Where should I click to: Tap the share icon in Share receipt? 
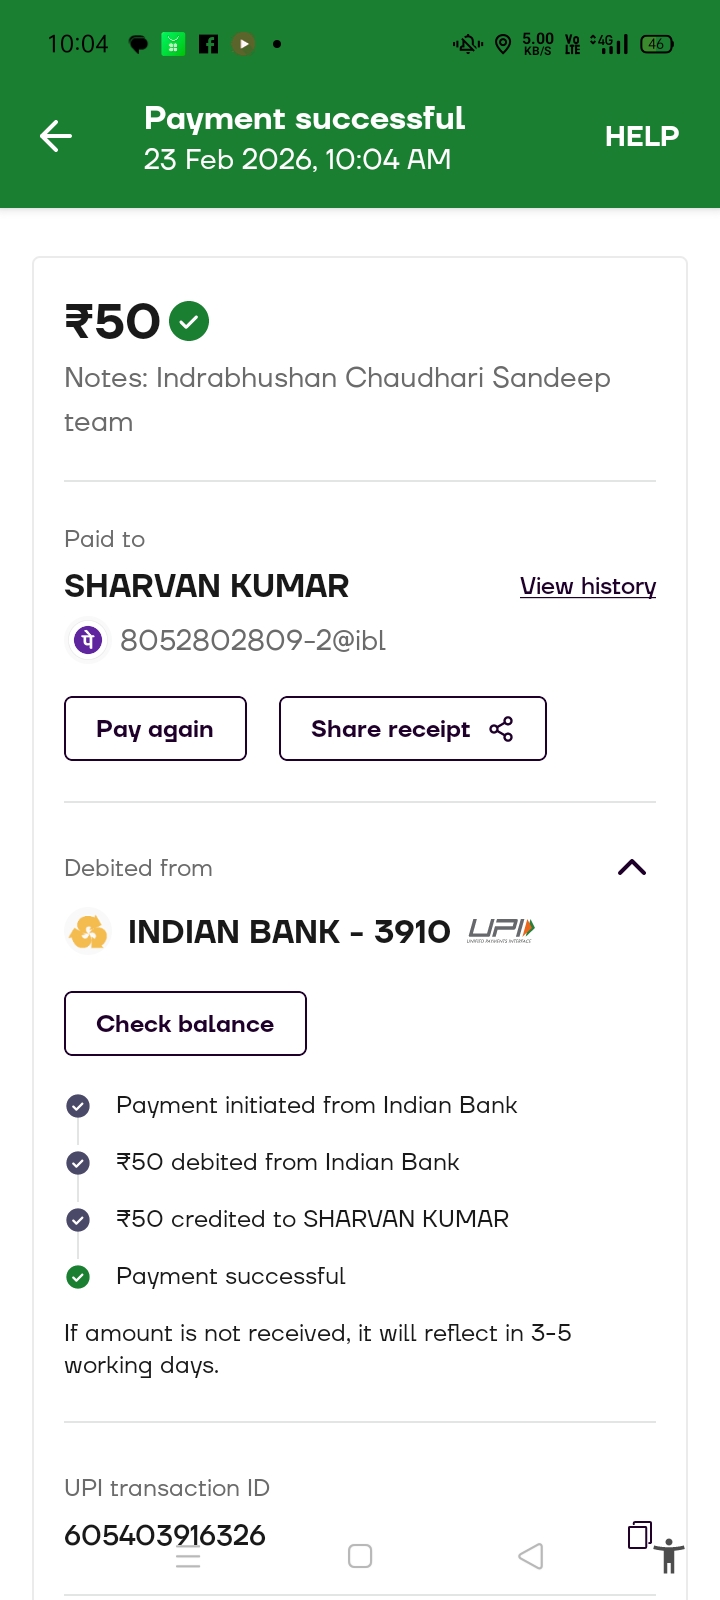pyautogui.click(x=501, y=729)
